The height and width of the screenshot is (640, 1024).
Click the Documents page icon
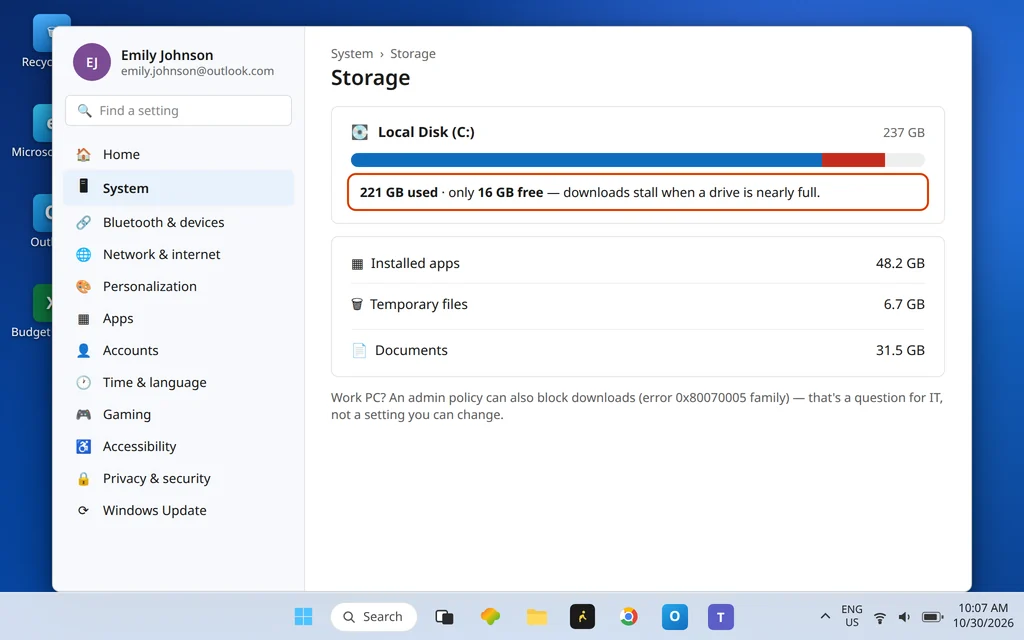pyautogui.click(x=359, y=350)
